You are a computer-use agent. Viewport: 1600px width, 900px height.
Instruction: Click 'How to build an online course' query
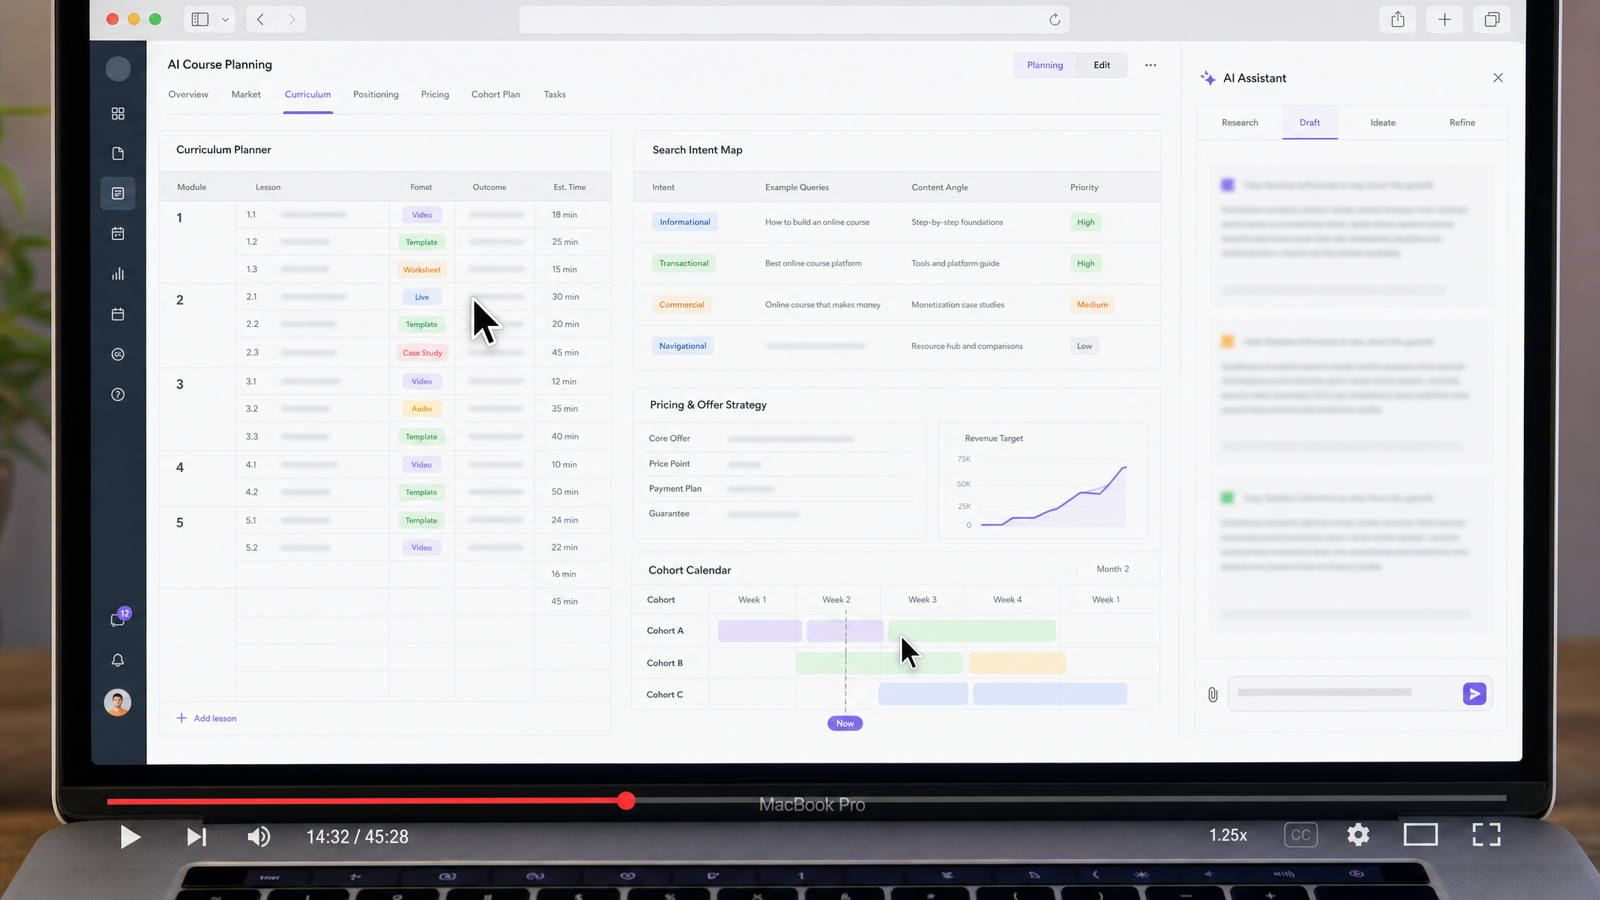817,222
